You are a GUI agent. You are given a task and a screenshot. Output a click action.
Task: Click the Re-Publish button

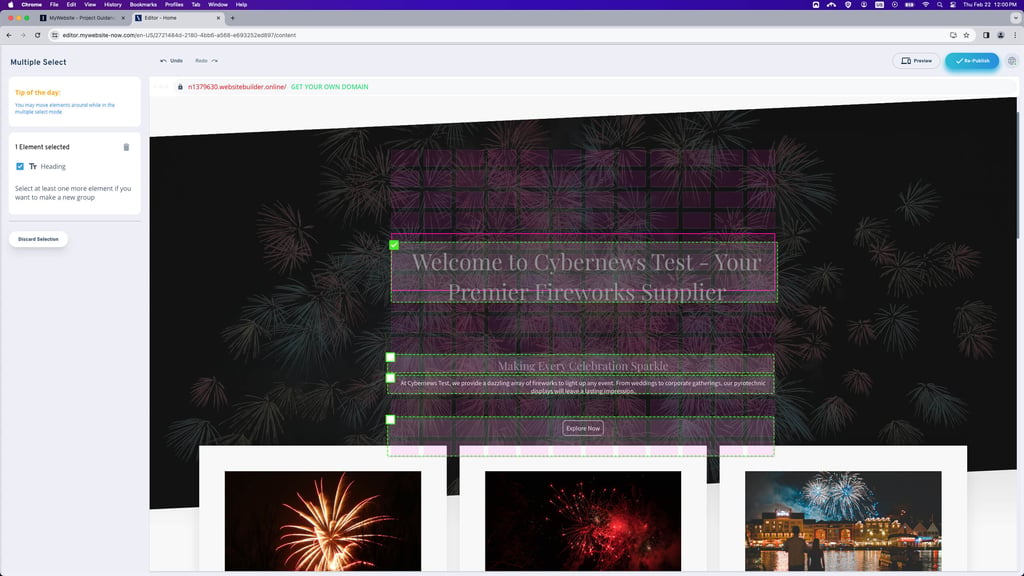point(972,61)
